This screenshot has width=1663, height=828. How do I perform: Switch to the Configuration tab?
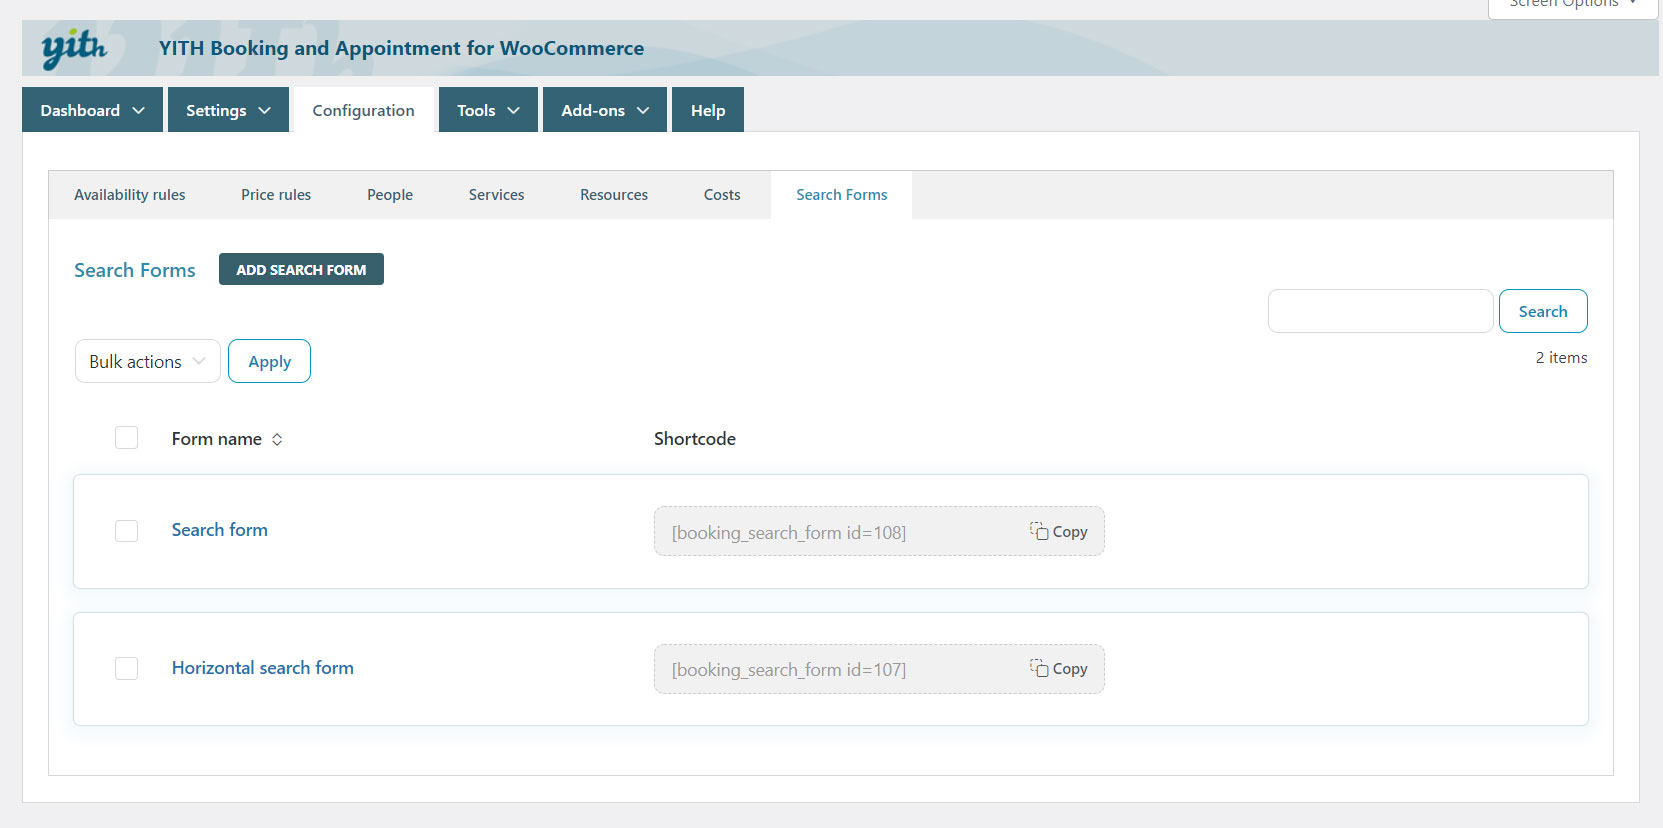(x=363, y=110)
